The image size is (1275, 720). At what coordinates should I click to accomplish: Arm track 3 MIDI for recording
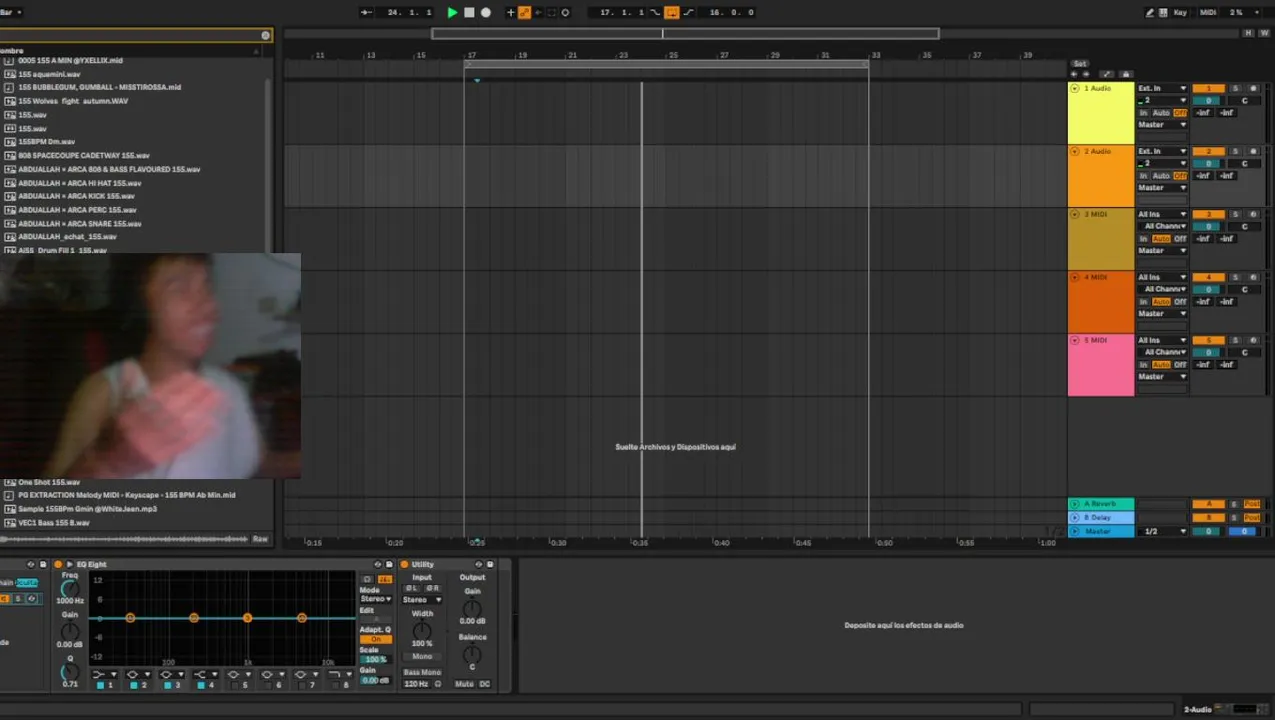point(1253,214)
